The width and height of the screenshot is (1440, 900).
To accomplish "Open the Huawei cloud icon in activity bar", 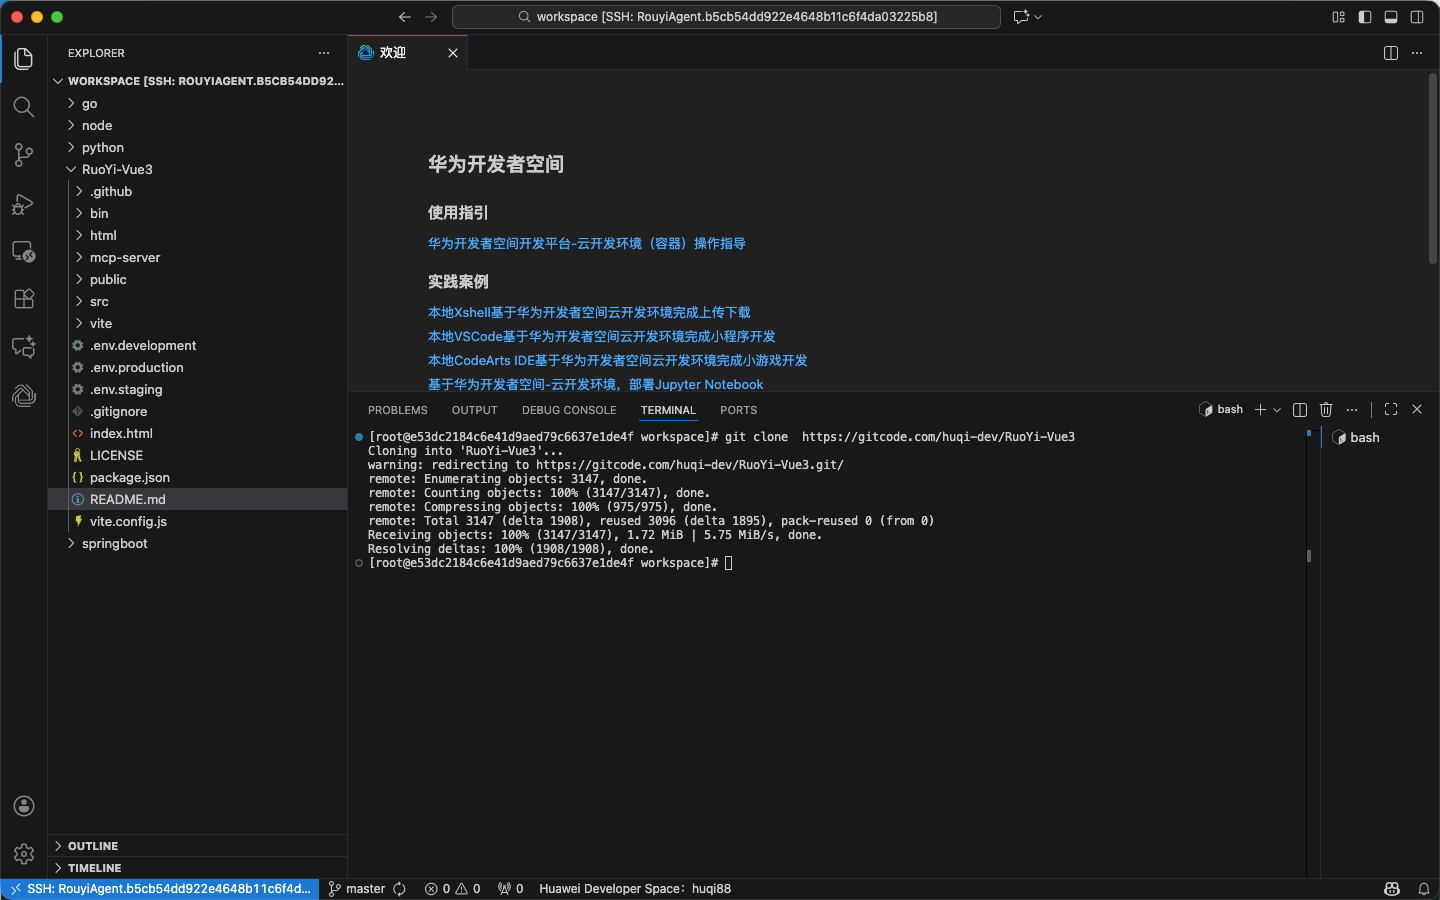I will tap(24, 395).
